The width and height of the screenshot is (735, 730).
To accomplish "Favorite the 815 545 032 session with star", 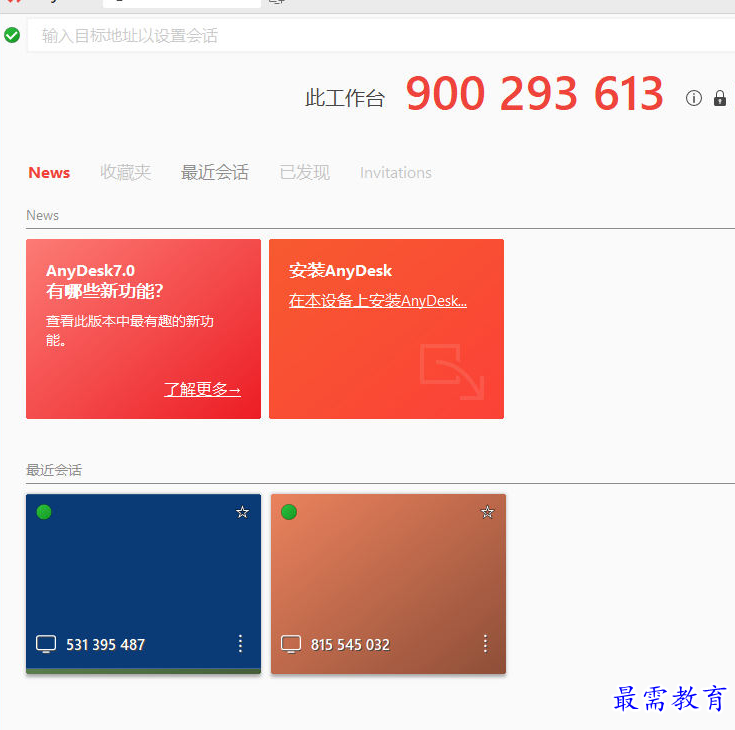I will coord(488,512).
